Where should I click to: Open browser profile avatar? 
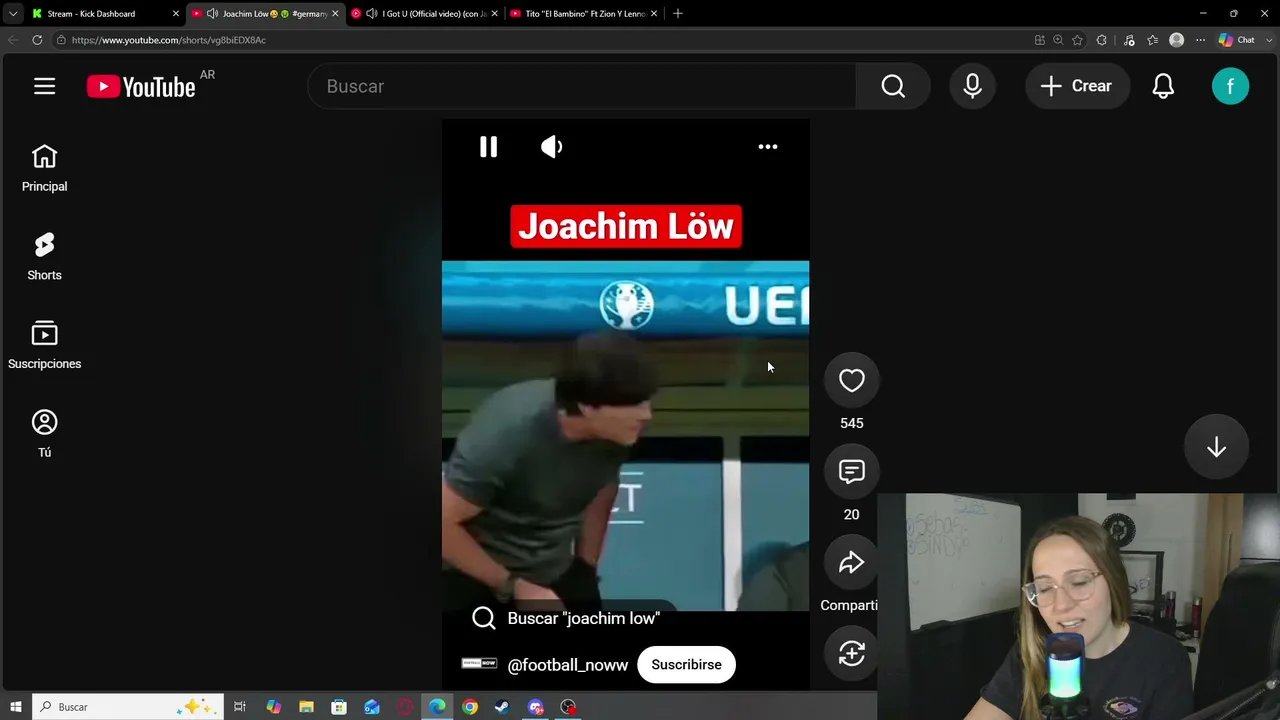pyautogui.click(x=1176, y=40)
